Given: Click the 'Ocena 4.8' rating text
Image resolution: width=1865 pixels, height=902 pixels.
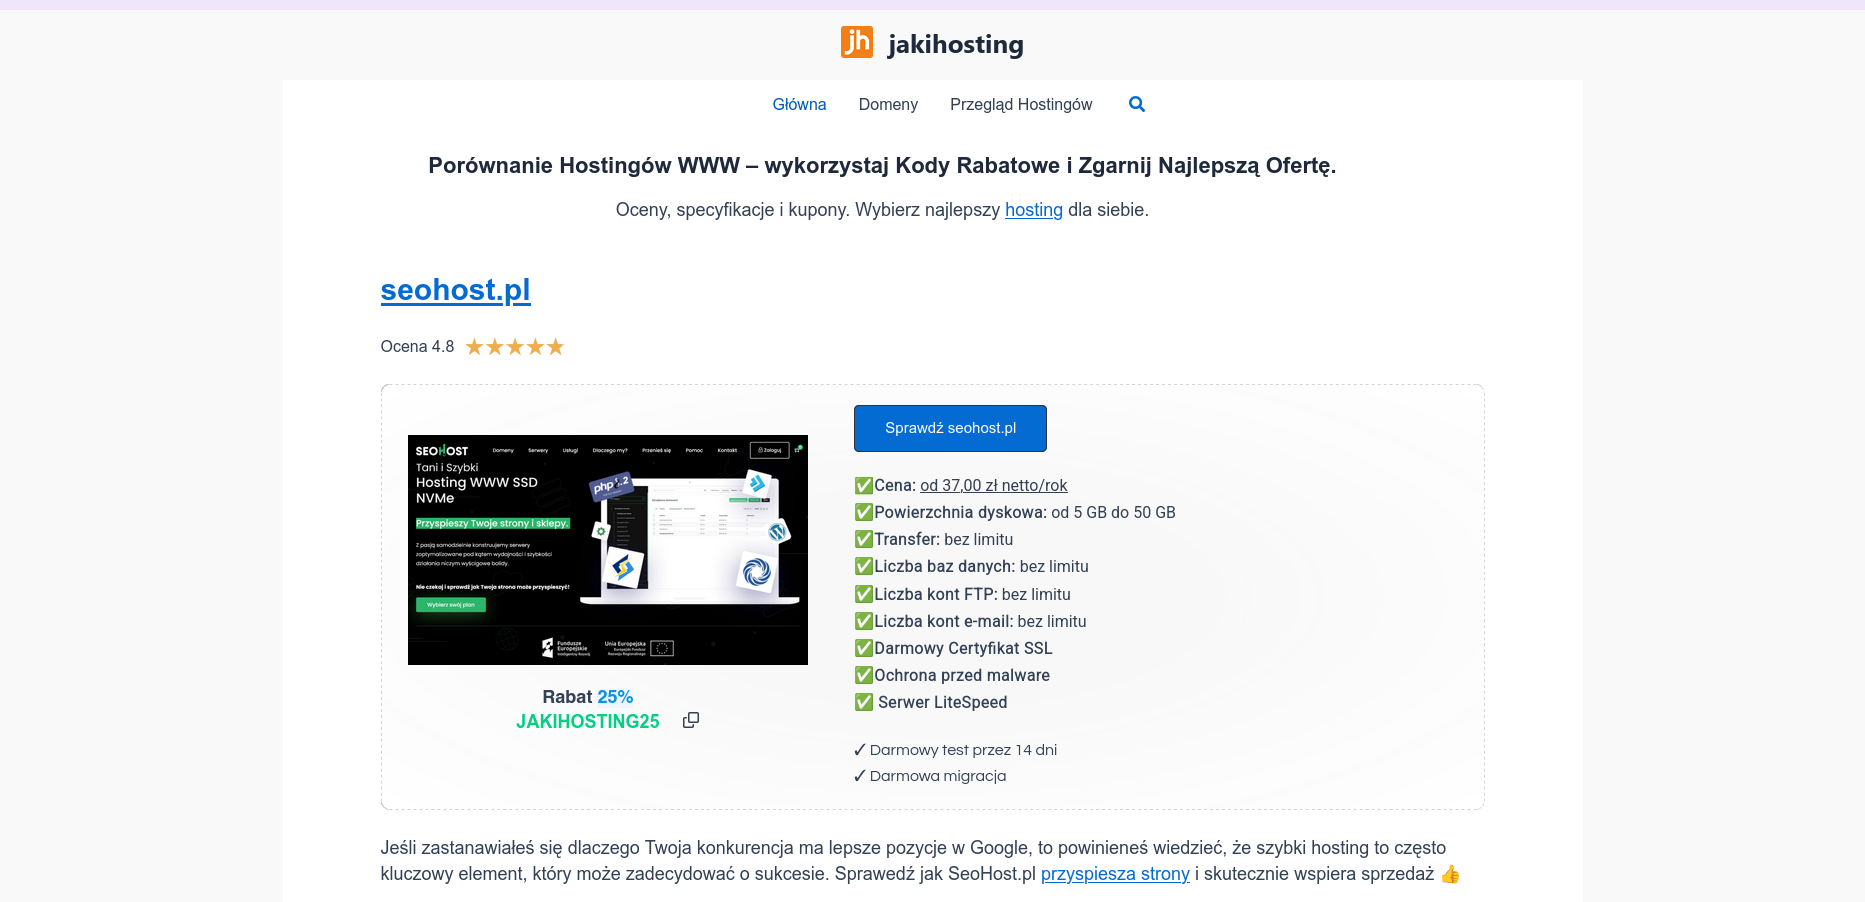Looking at the screenshot, I should tap(417, 347).
